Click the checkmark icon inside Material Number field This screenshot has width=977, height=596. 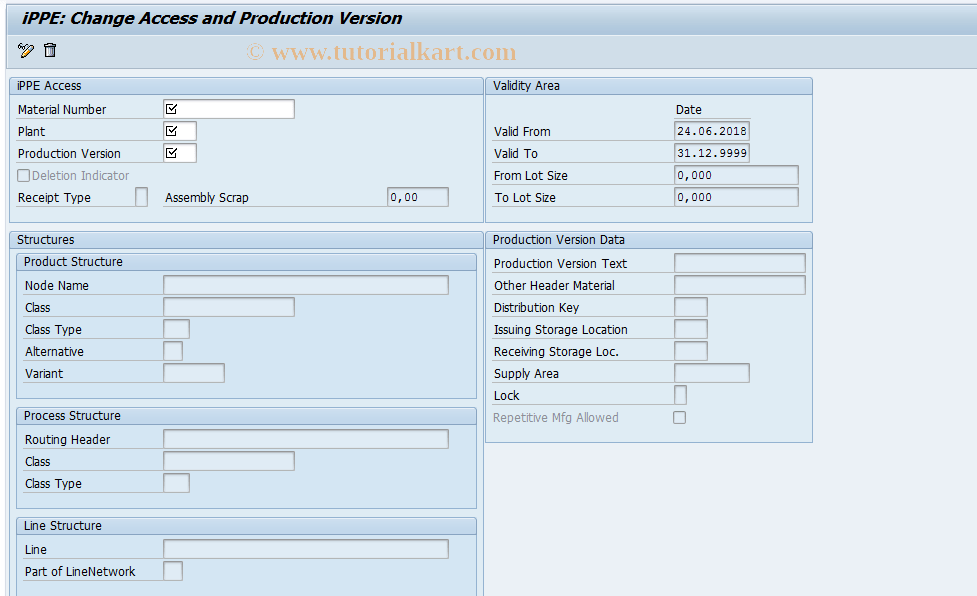[x=170, y=108]
